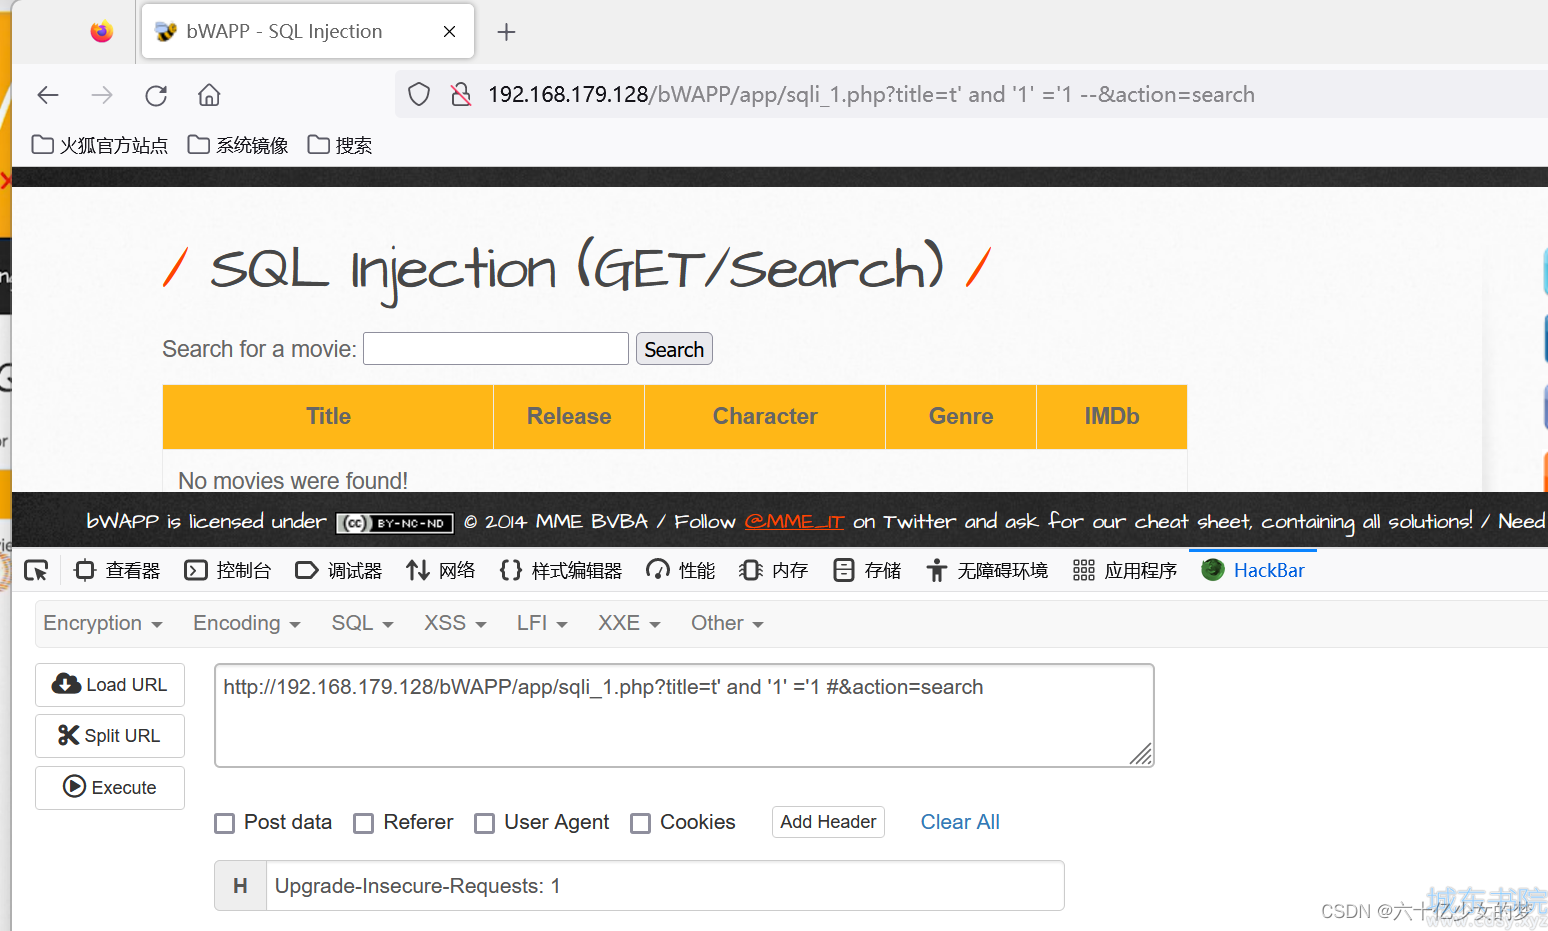The height and width of the screenshot is (931, 1548).
Task: Open the @MME_IT Twitter link
Action: (x=795, y=522)
